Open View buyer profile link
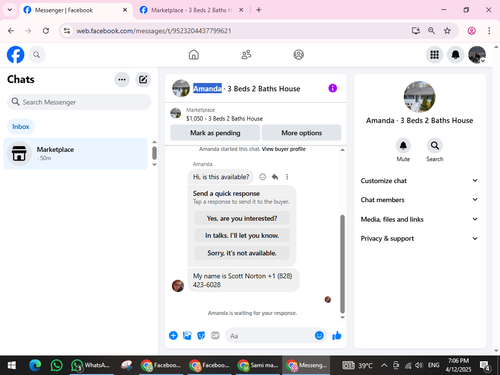500x375 pixels. (284, 149)
